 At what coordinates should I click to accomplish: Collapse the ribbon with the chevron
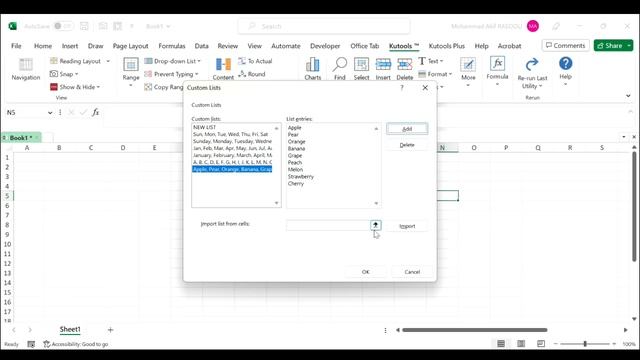tap(628, 96)
